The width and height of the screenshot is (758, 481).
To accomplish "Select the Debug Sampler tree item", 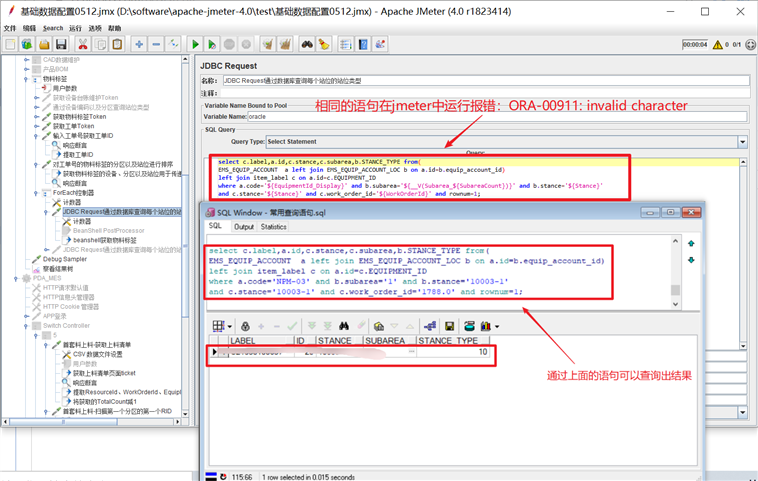I will coord(65,259).
